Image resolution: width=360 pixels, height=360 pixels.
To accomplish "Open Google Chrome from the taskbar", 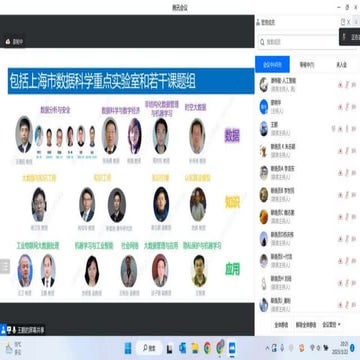I will coord(207,348).
